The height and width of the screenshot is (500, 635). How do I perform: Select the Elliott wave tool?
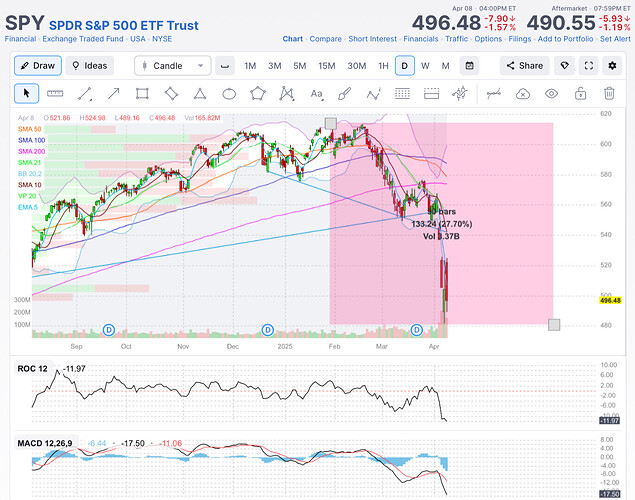tap(373, 94)
